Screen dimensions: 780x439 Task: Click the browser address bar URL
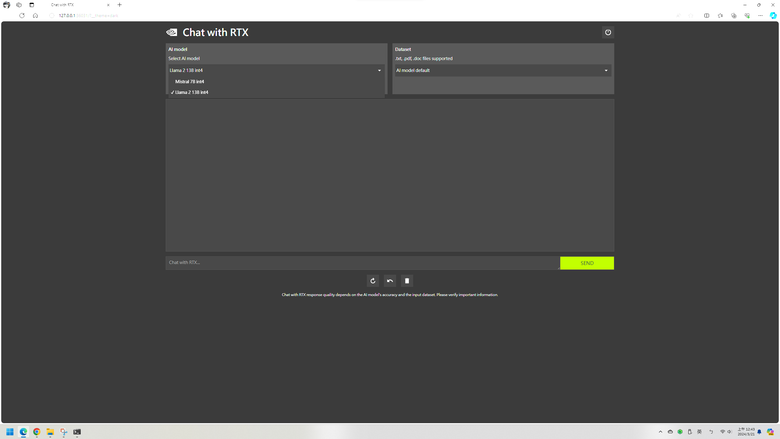[88, 15]
